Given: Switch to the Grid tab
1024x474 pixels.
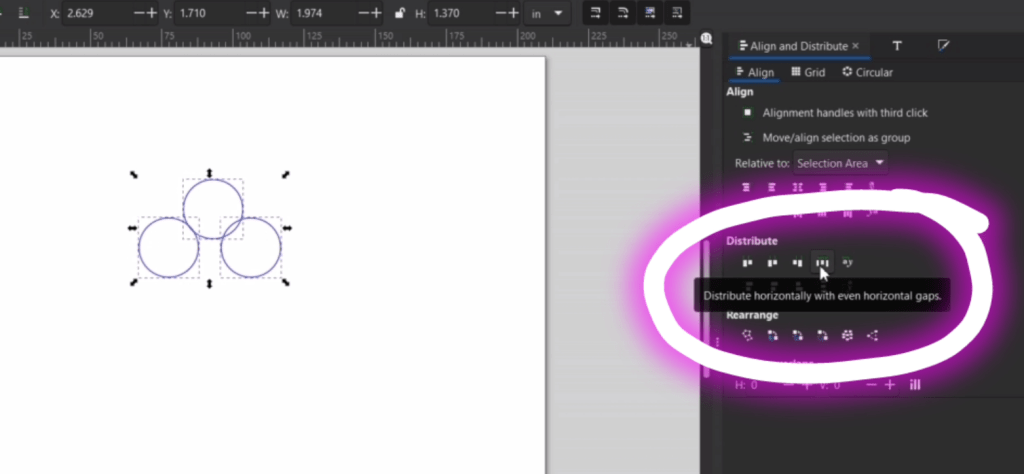Looking at the screenshot, I should coord(808,72).
